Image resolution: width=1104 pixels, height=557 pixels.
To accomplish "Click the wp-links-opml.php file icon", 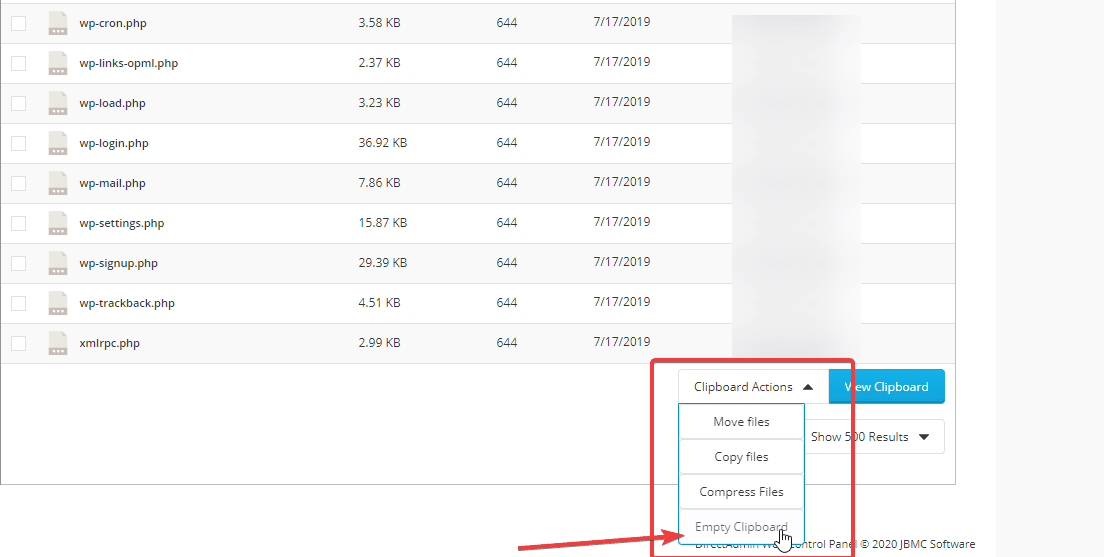I will point(58,63).
